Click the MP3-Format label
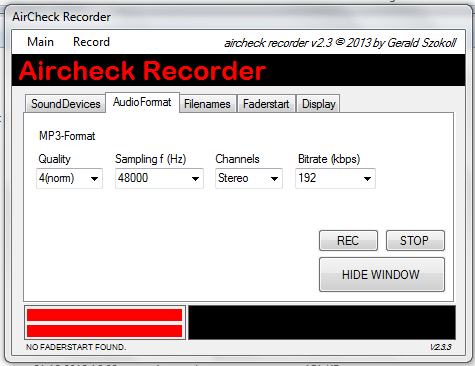Screen dimensions: 475x366 pos(67,136)
